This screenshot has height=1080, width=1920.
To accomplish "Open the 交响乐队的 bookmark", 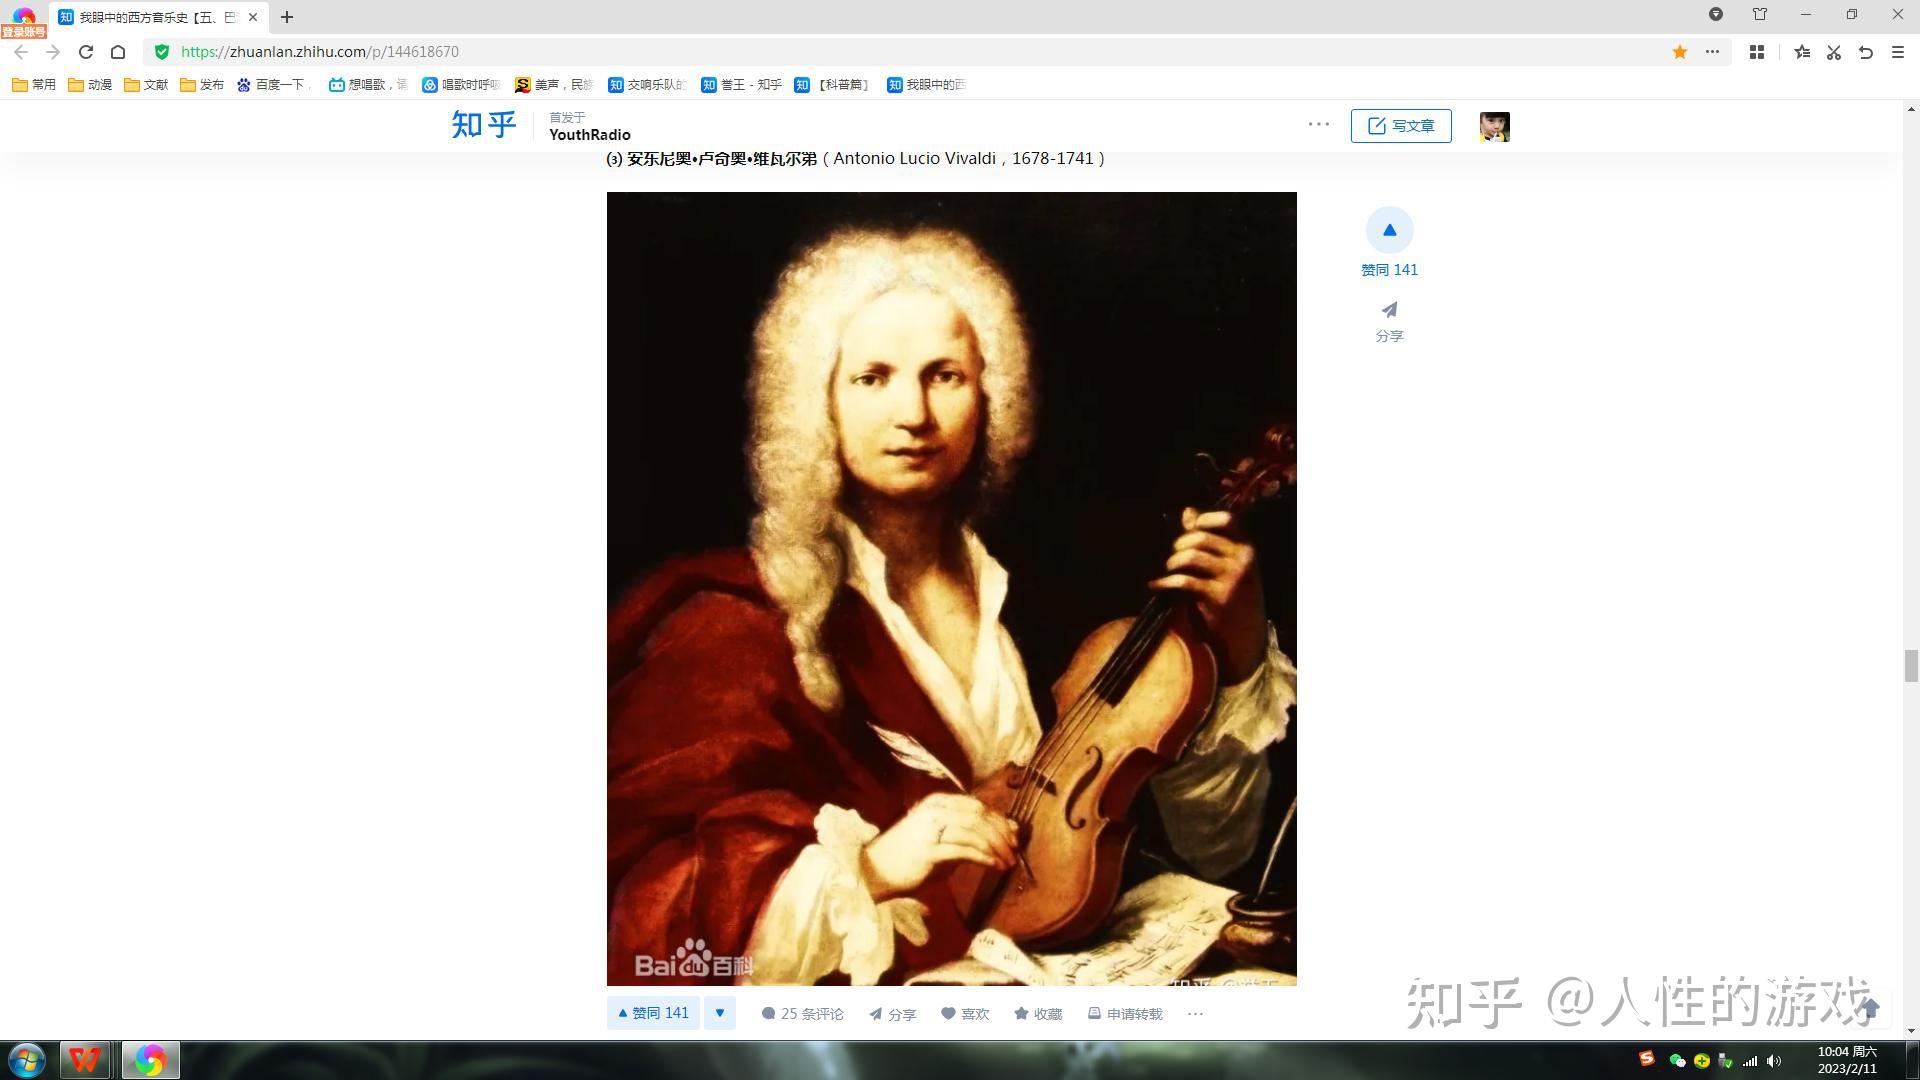I will click(x=647, y=85).
